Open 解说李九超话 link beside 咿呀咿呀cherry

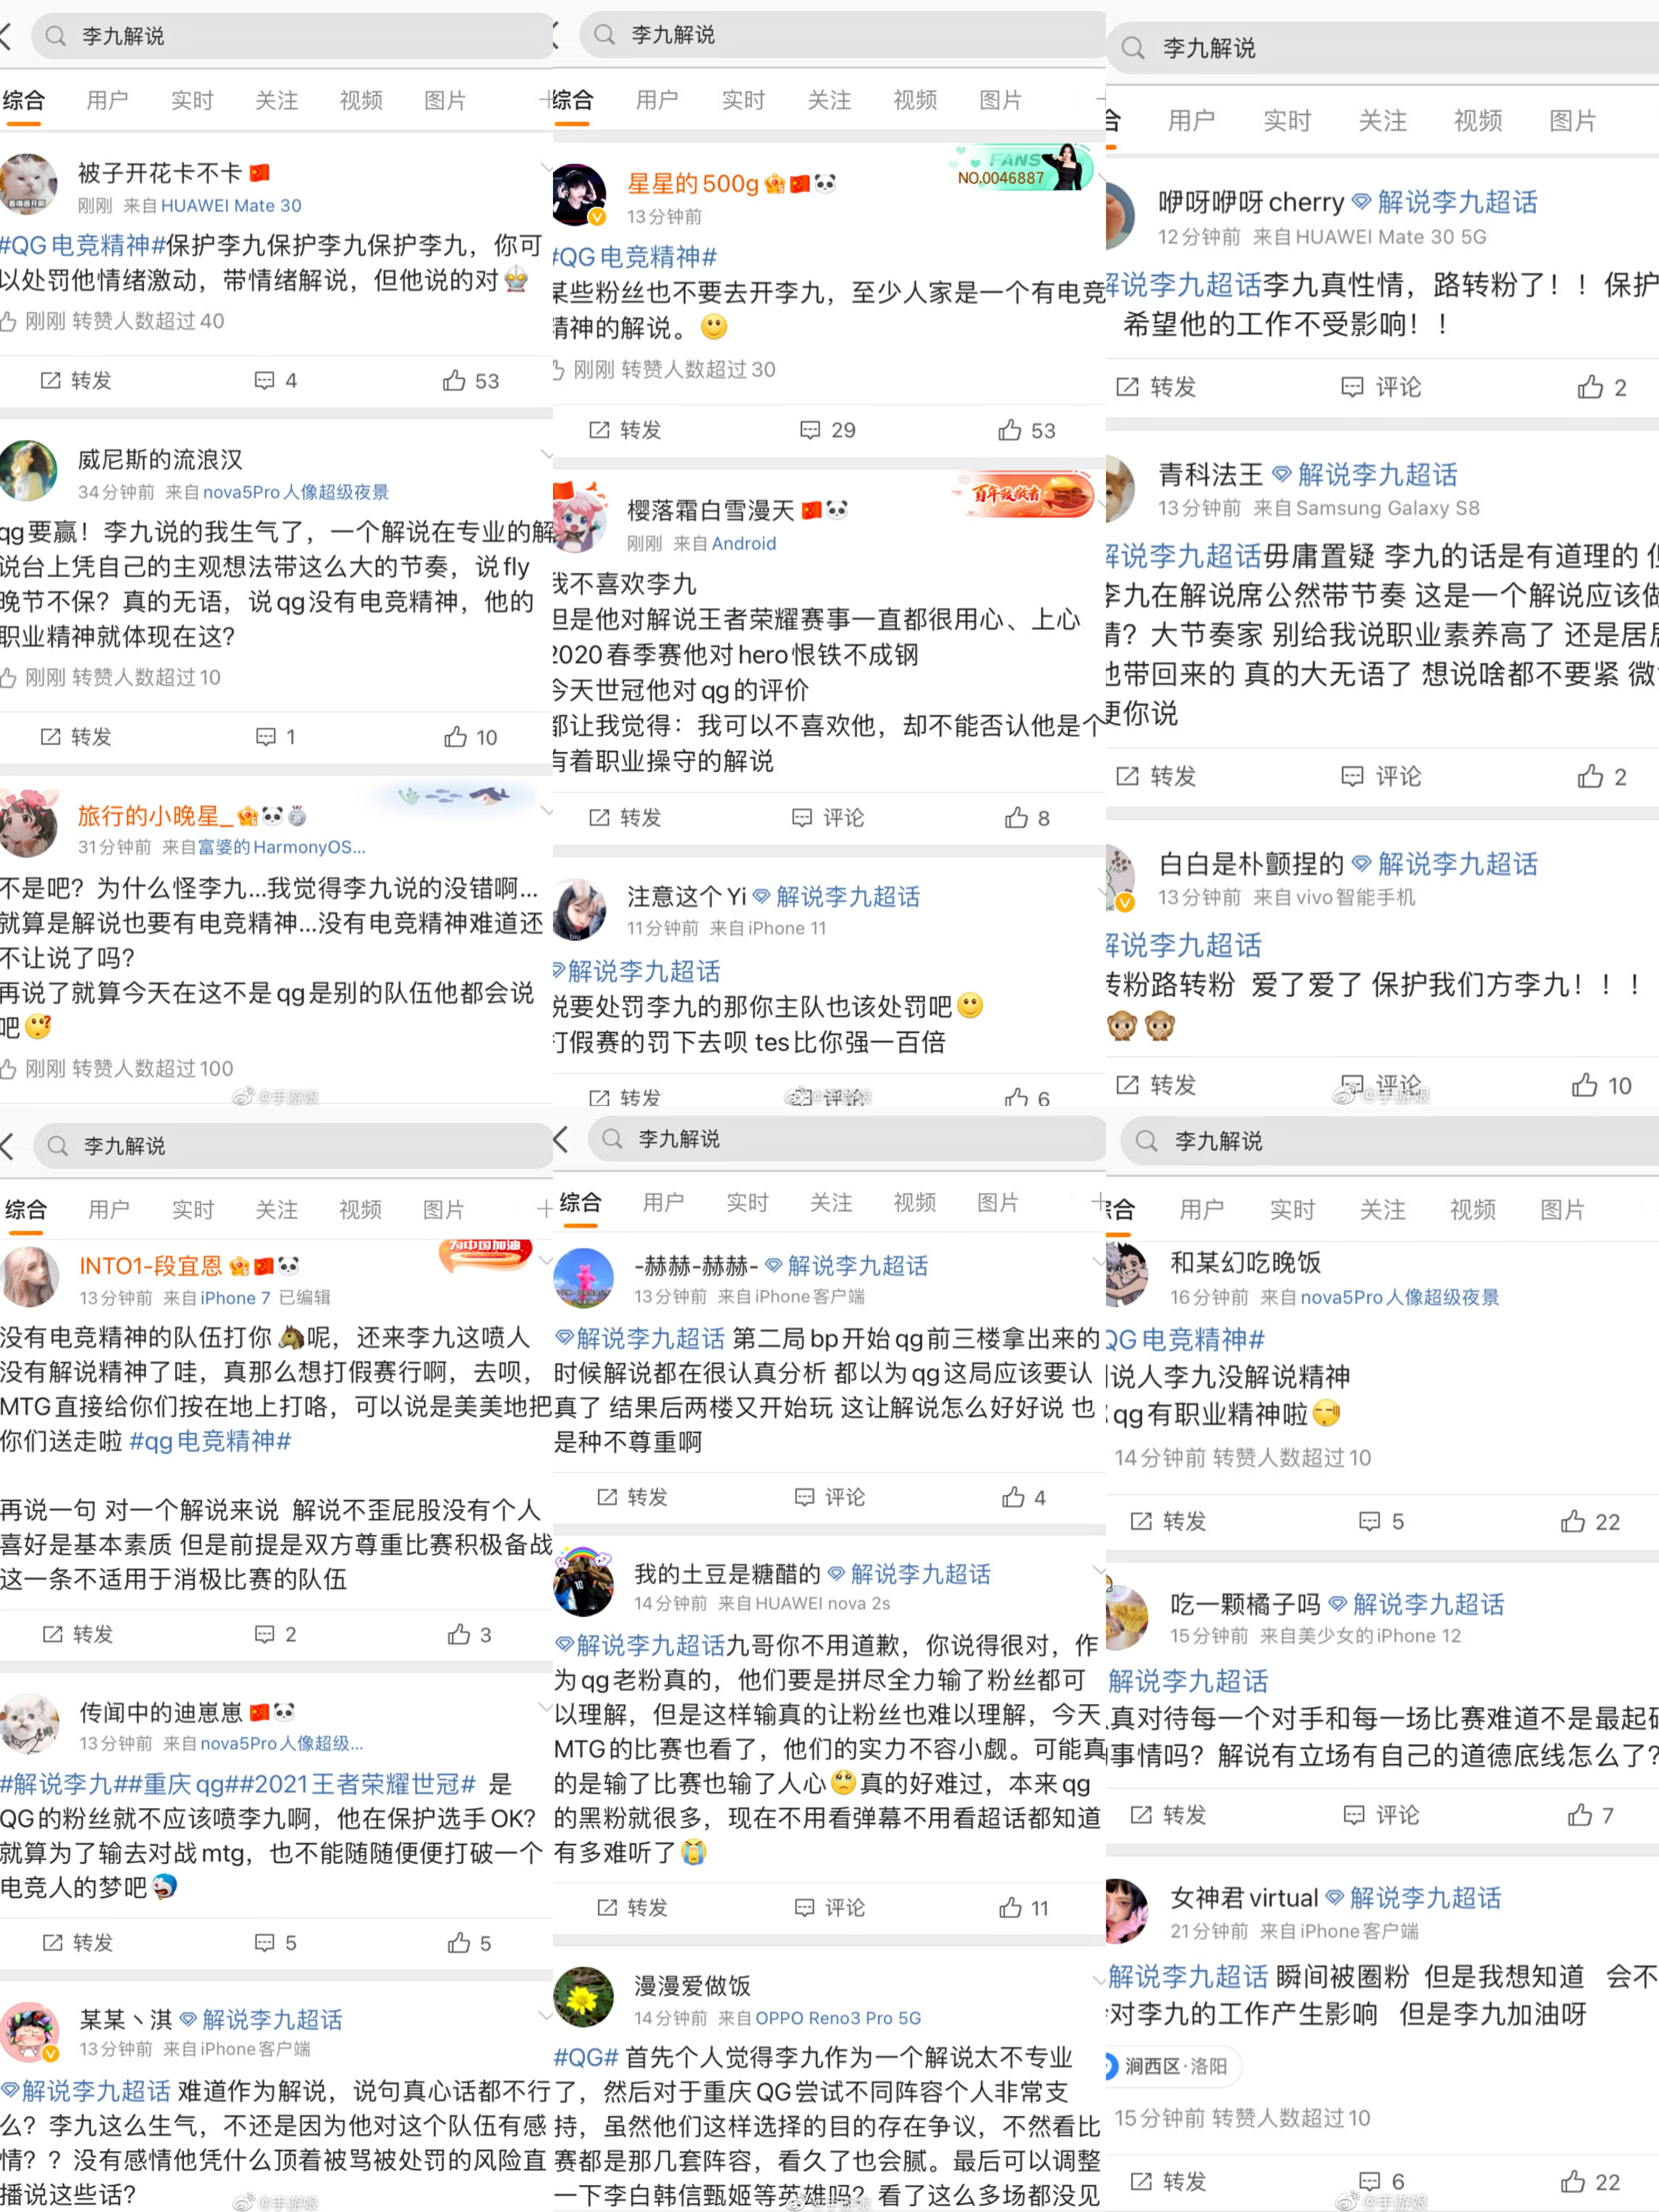[x=1457, y=203]
